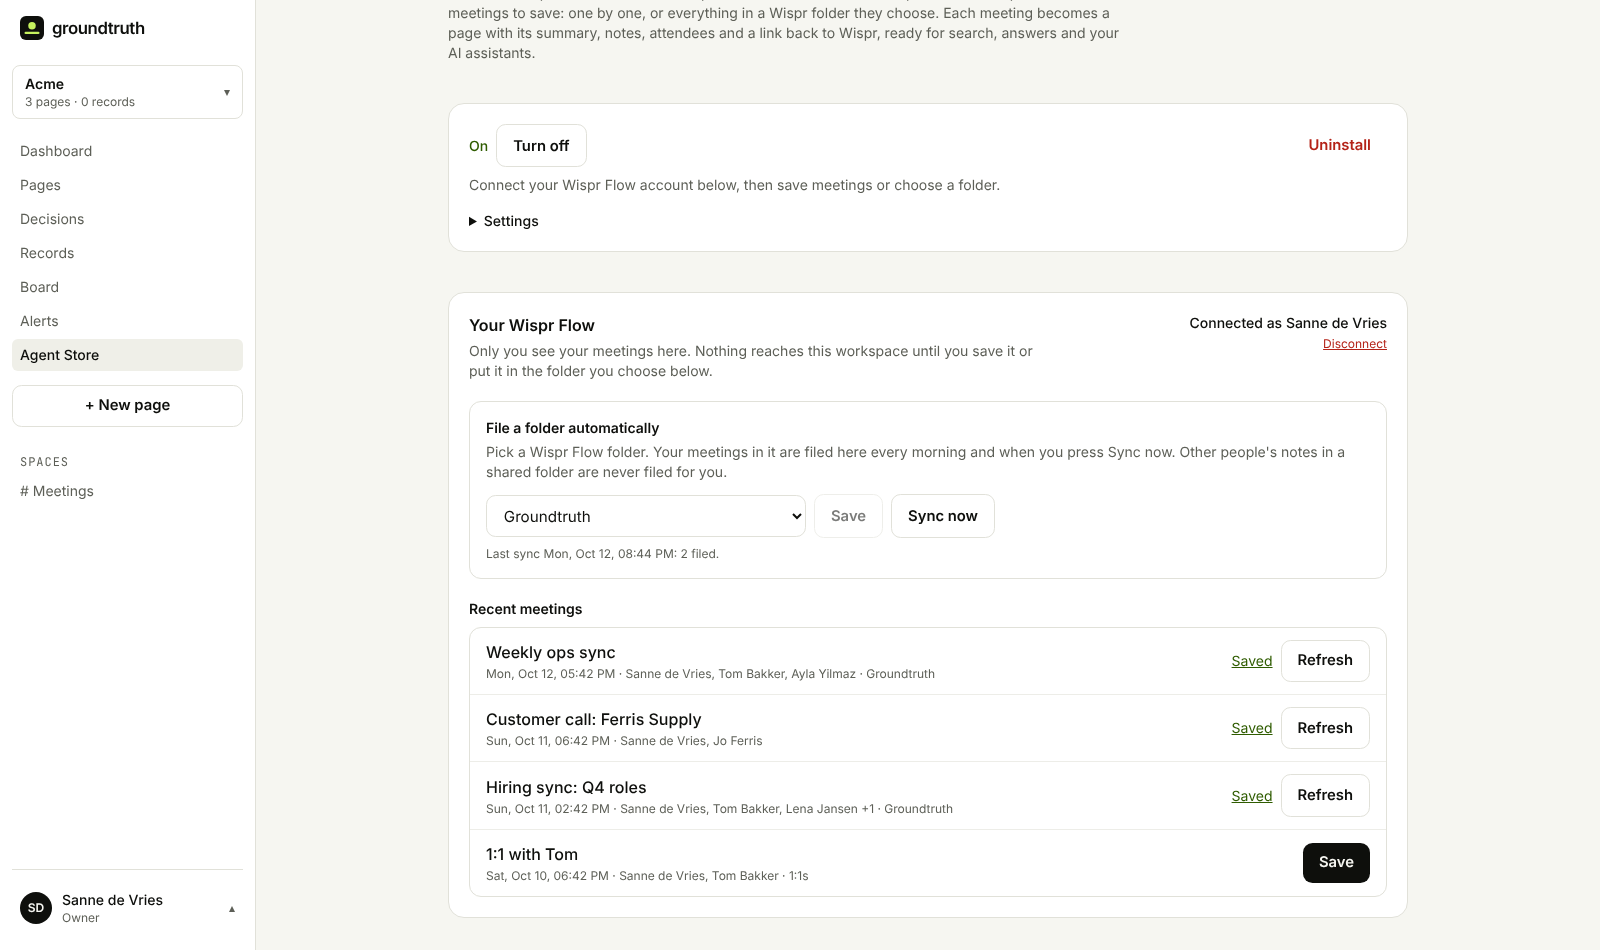Click the "File a folder automatically" heading
Viewport: 1600px width, 950px height.
pos(572,428)
